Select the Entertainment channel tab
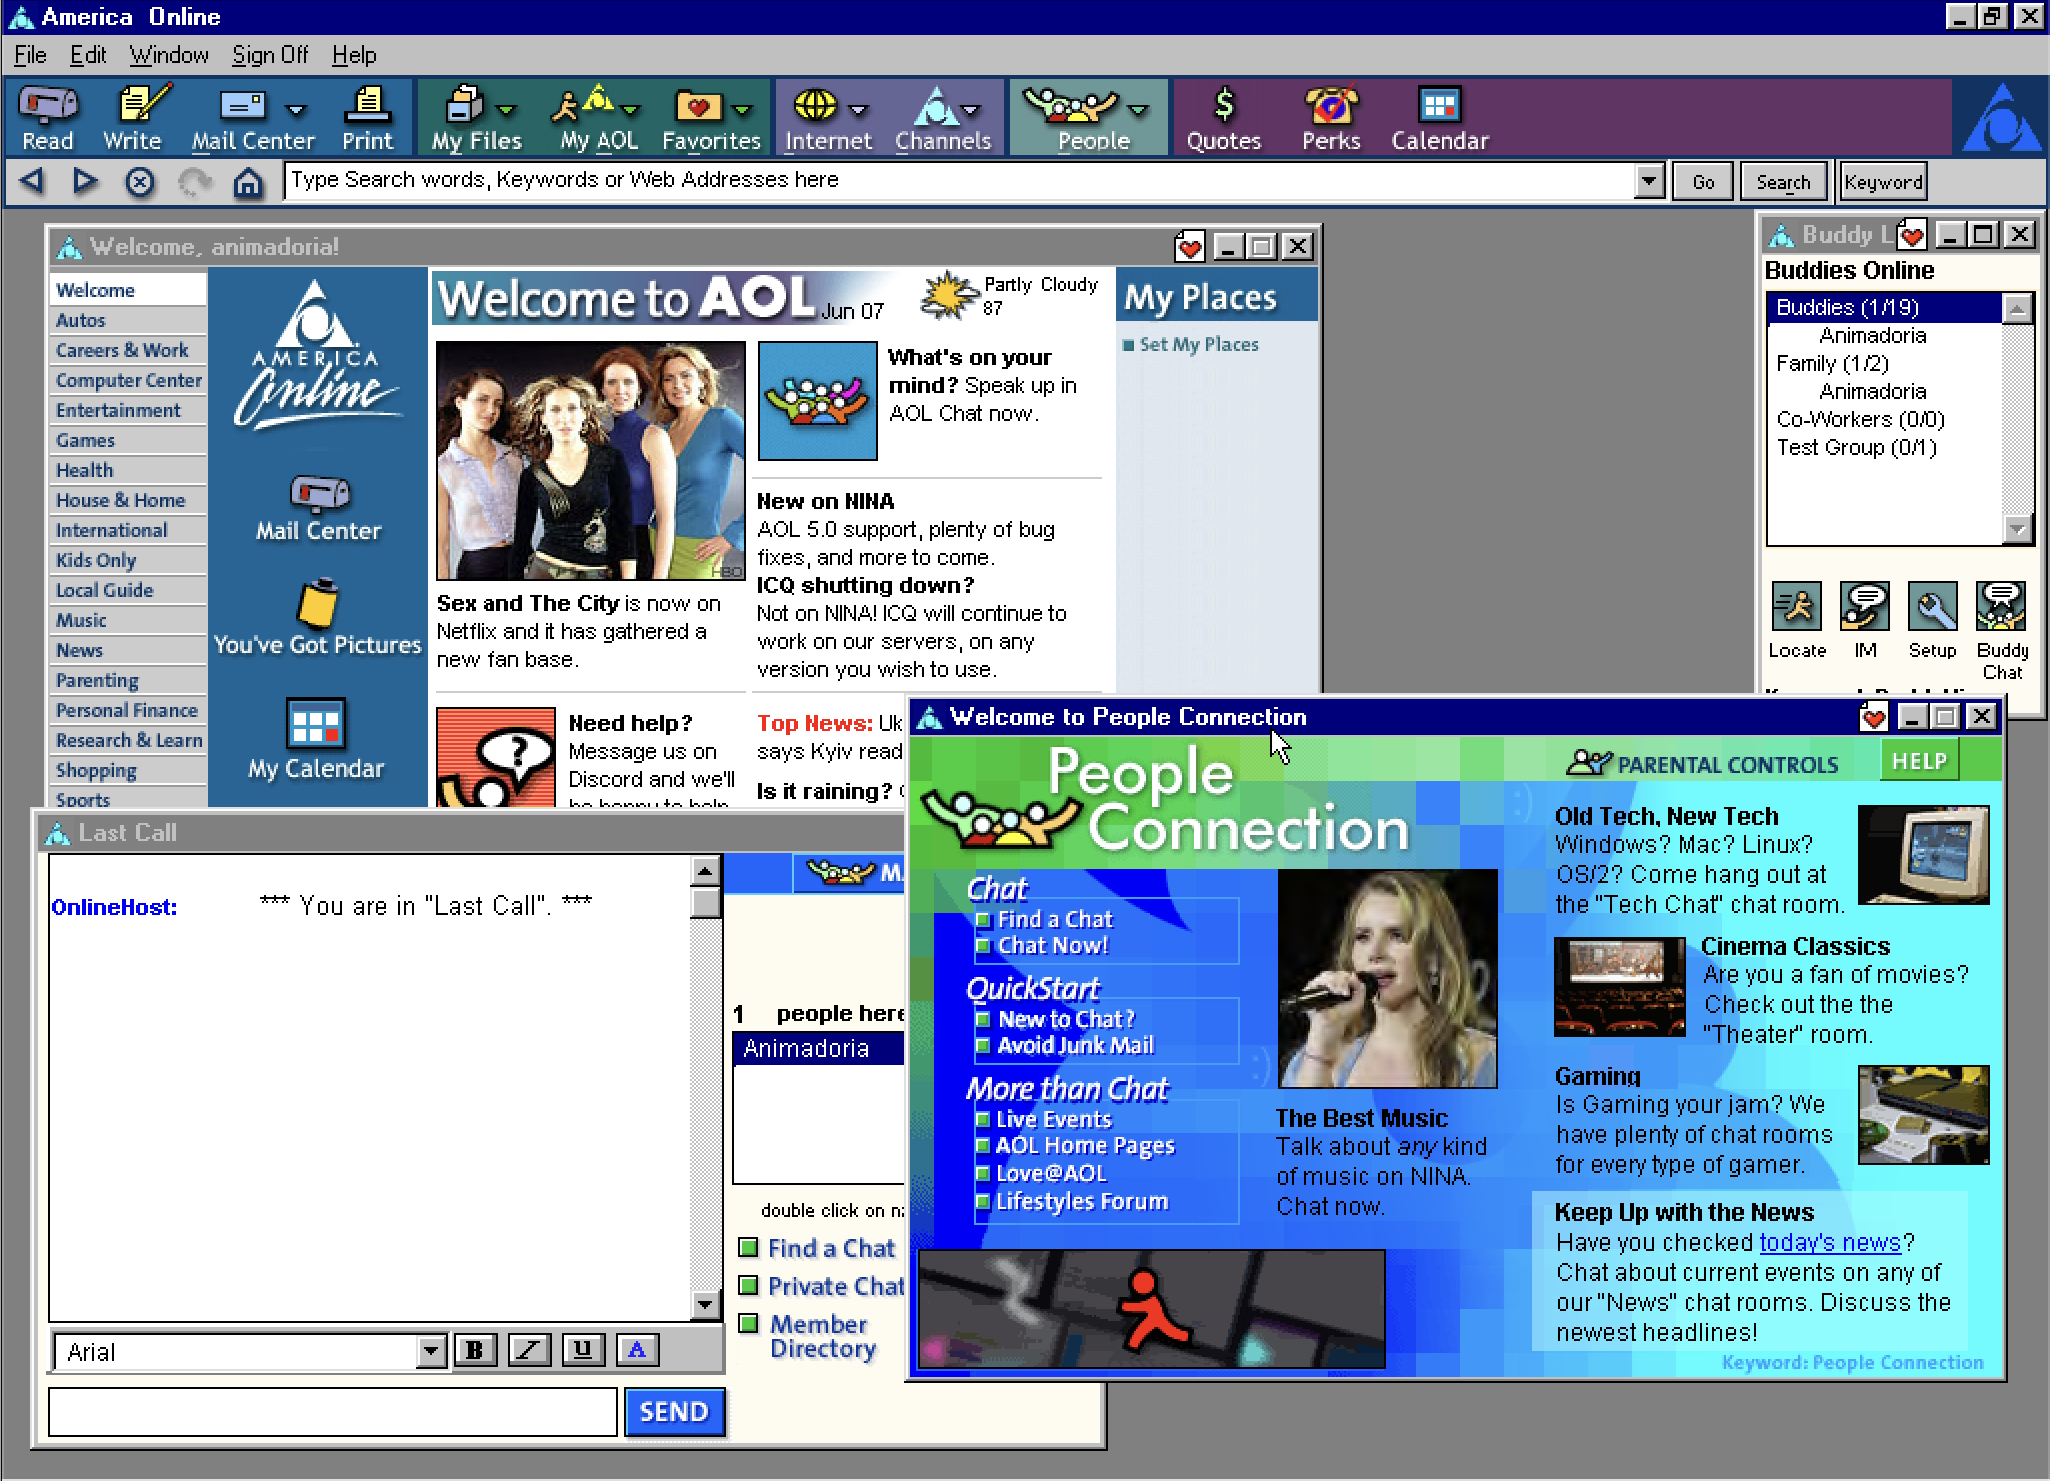 [x=127, y=410]
